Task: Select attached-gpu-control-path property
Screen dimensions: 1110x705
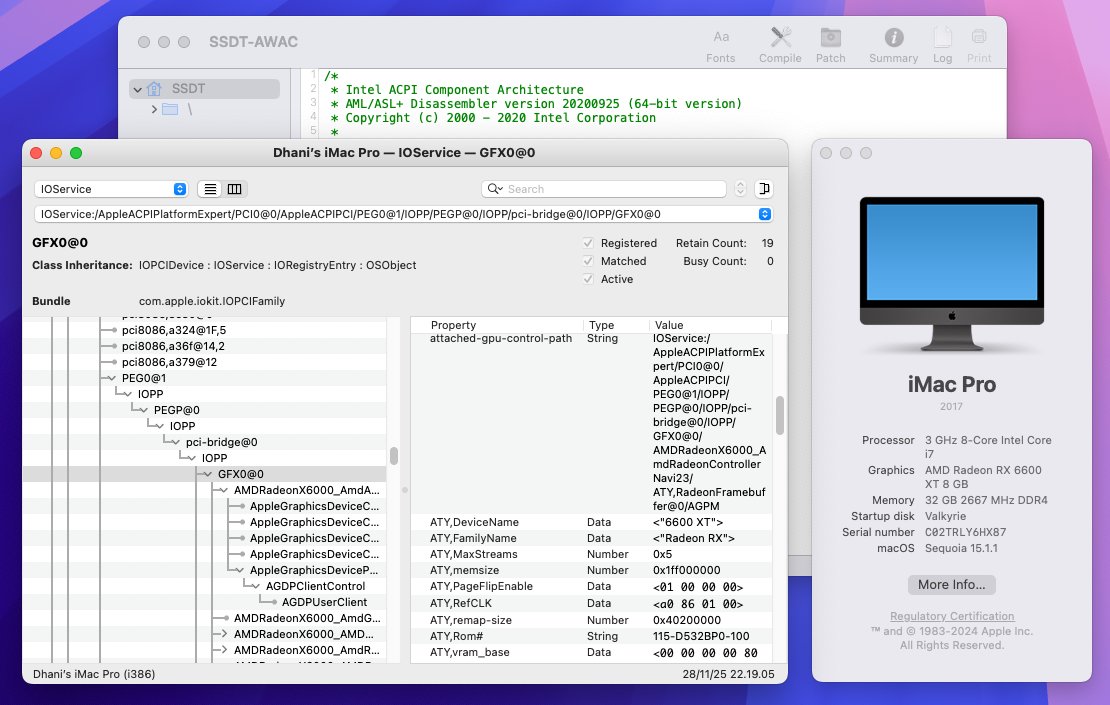Action: coord(500,338)
